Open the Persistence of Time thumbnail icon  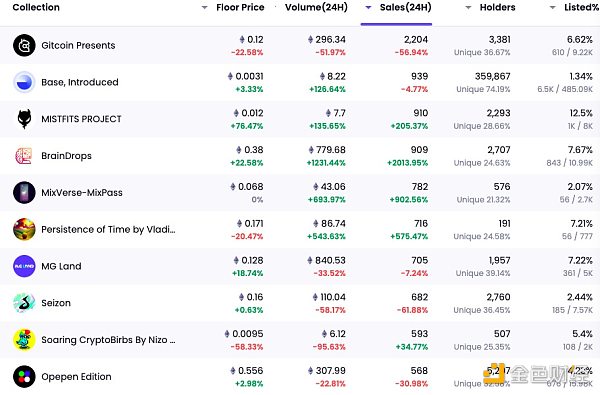pyautogui.click(x=24, y=229)
